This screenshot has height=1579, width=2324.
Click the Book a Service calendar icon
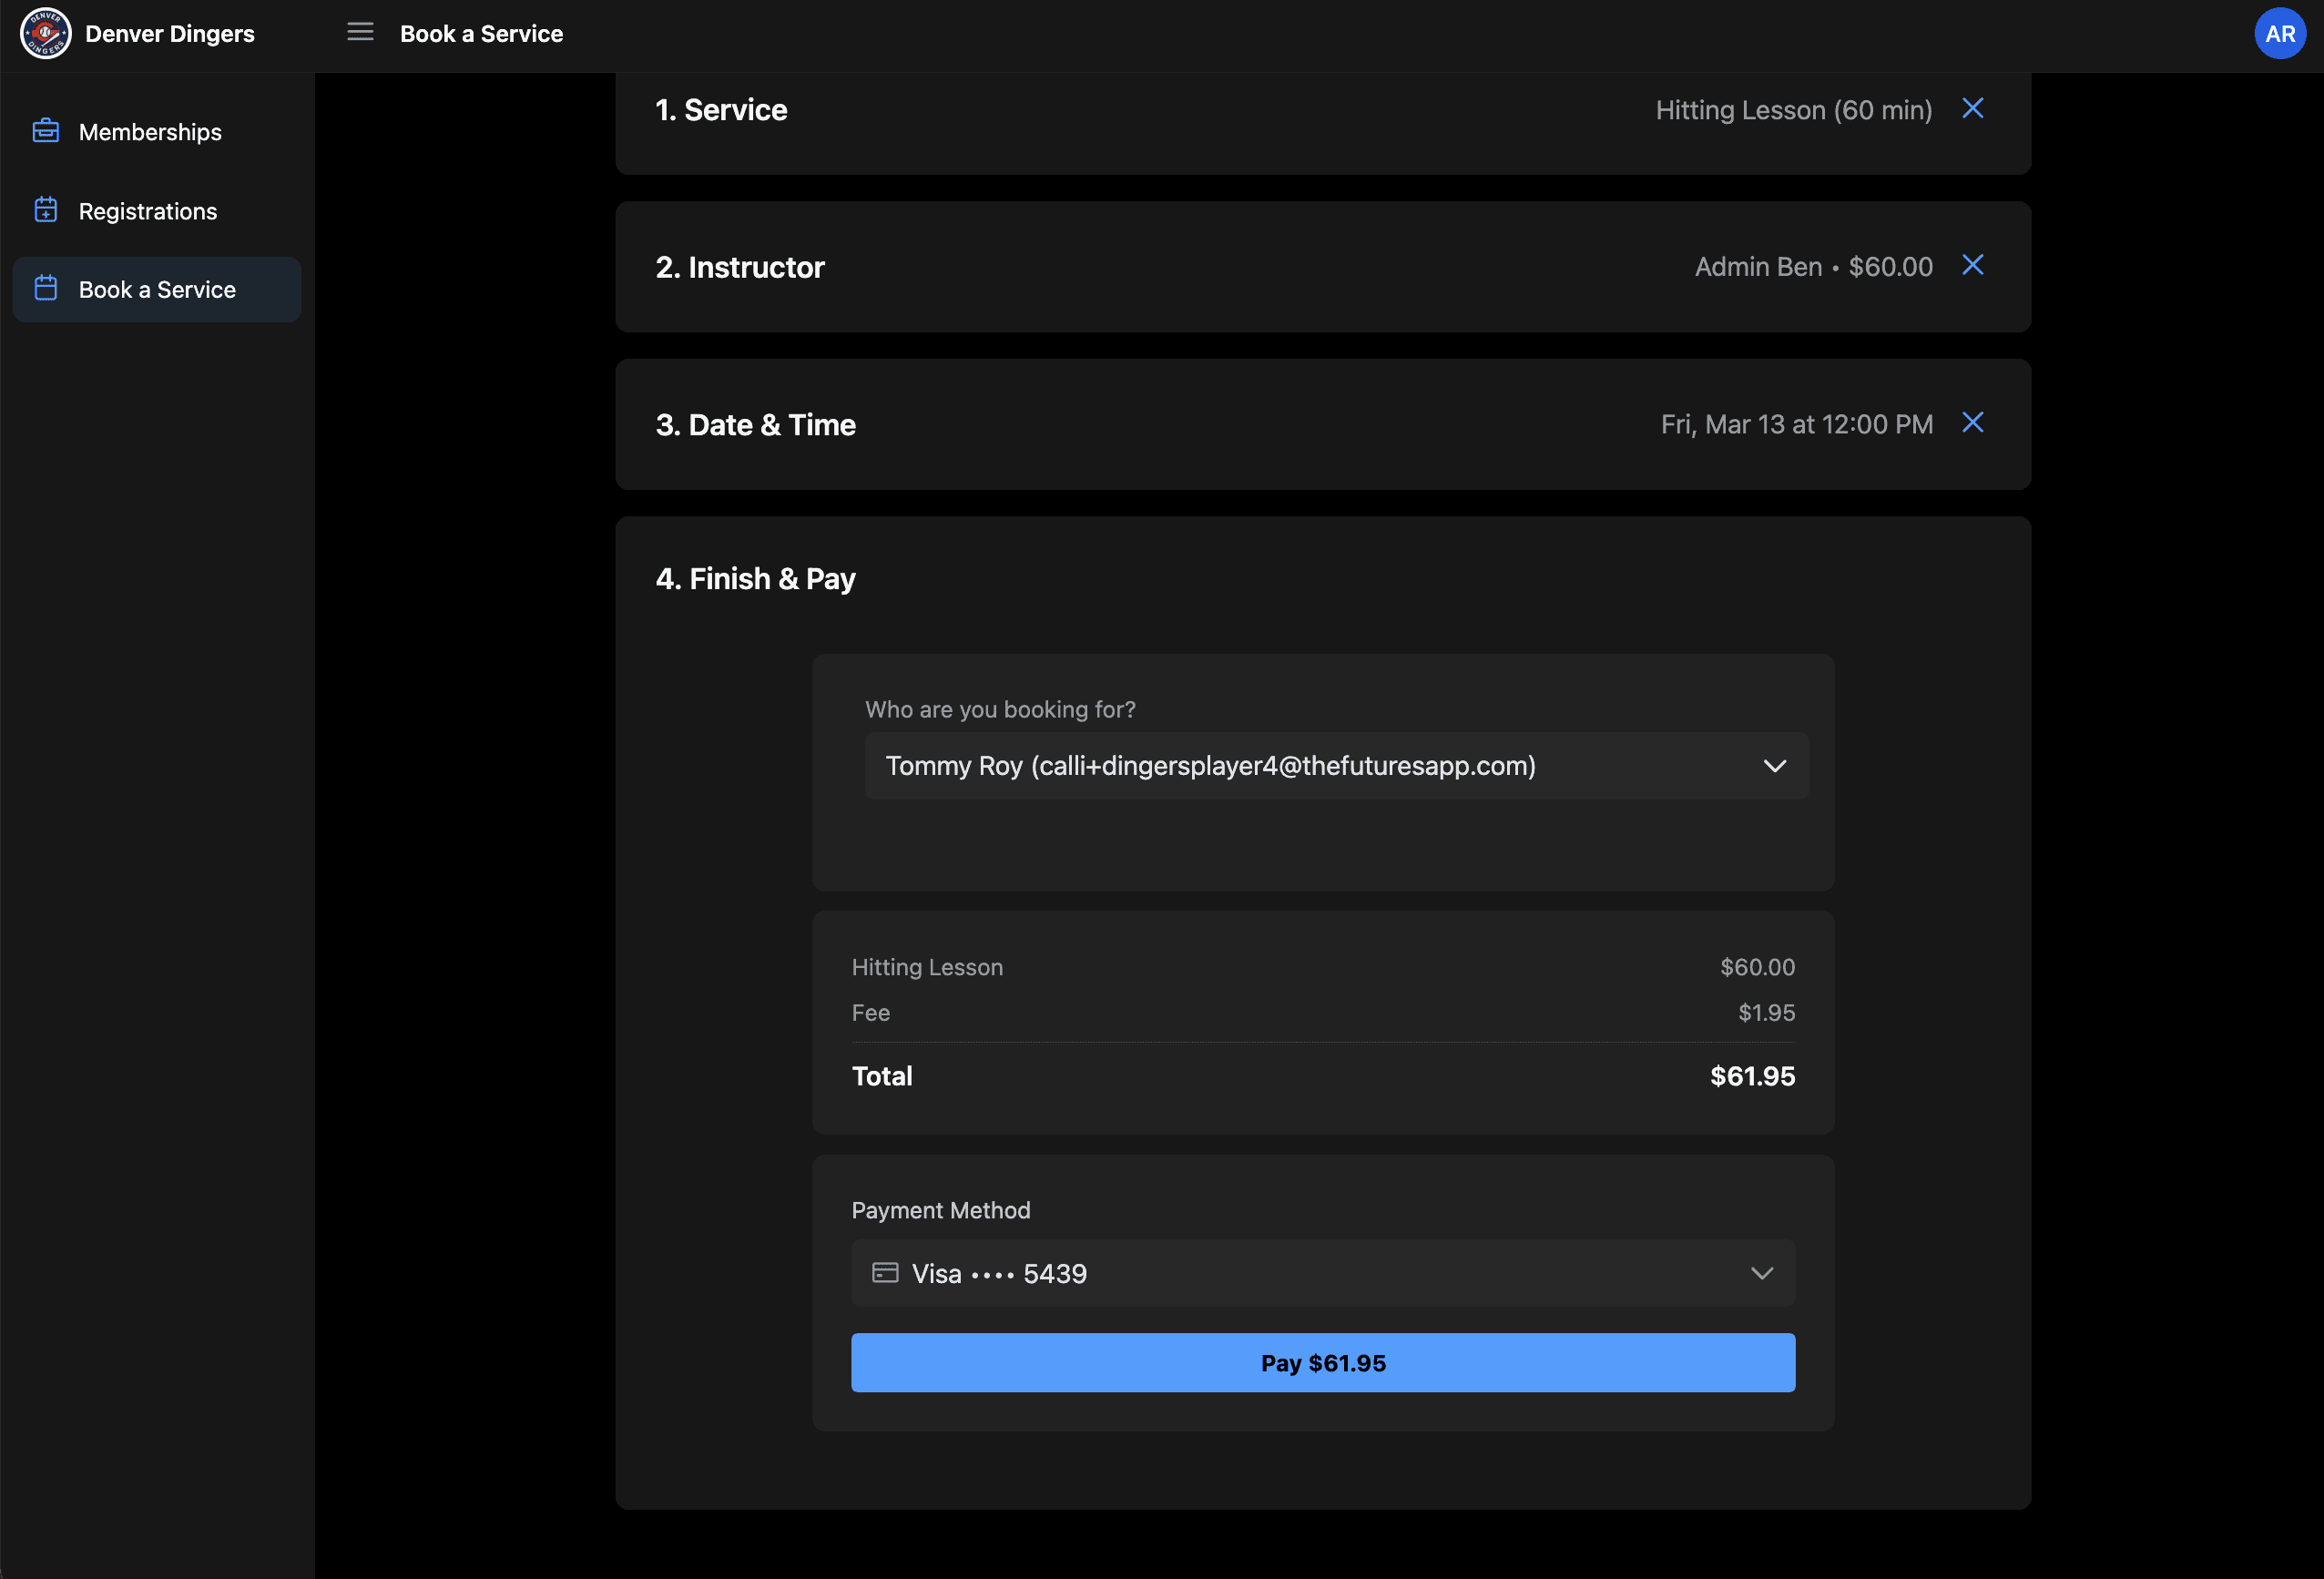pyautogui.click(x=46, y=289)
